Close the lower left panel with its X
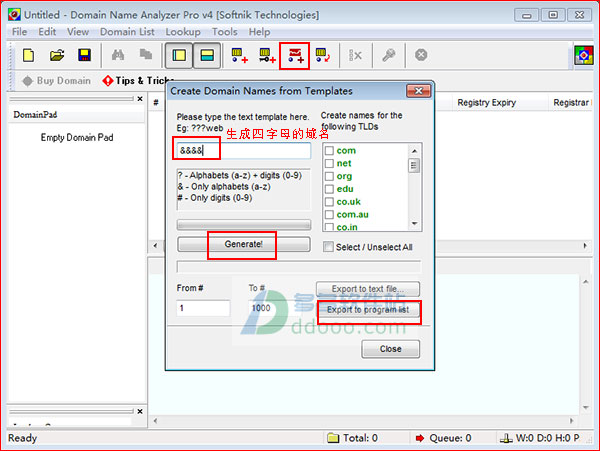Screen dimensions: 600x451 [x=140, y=411]
